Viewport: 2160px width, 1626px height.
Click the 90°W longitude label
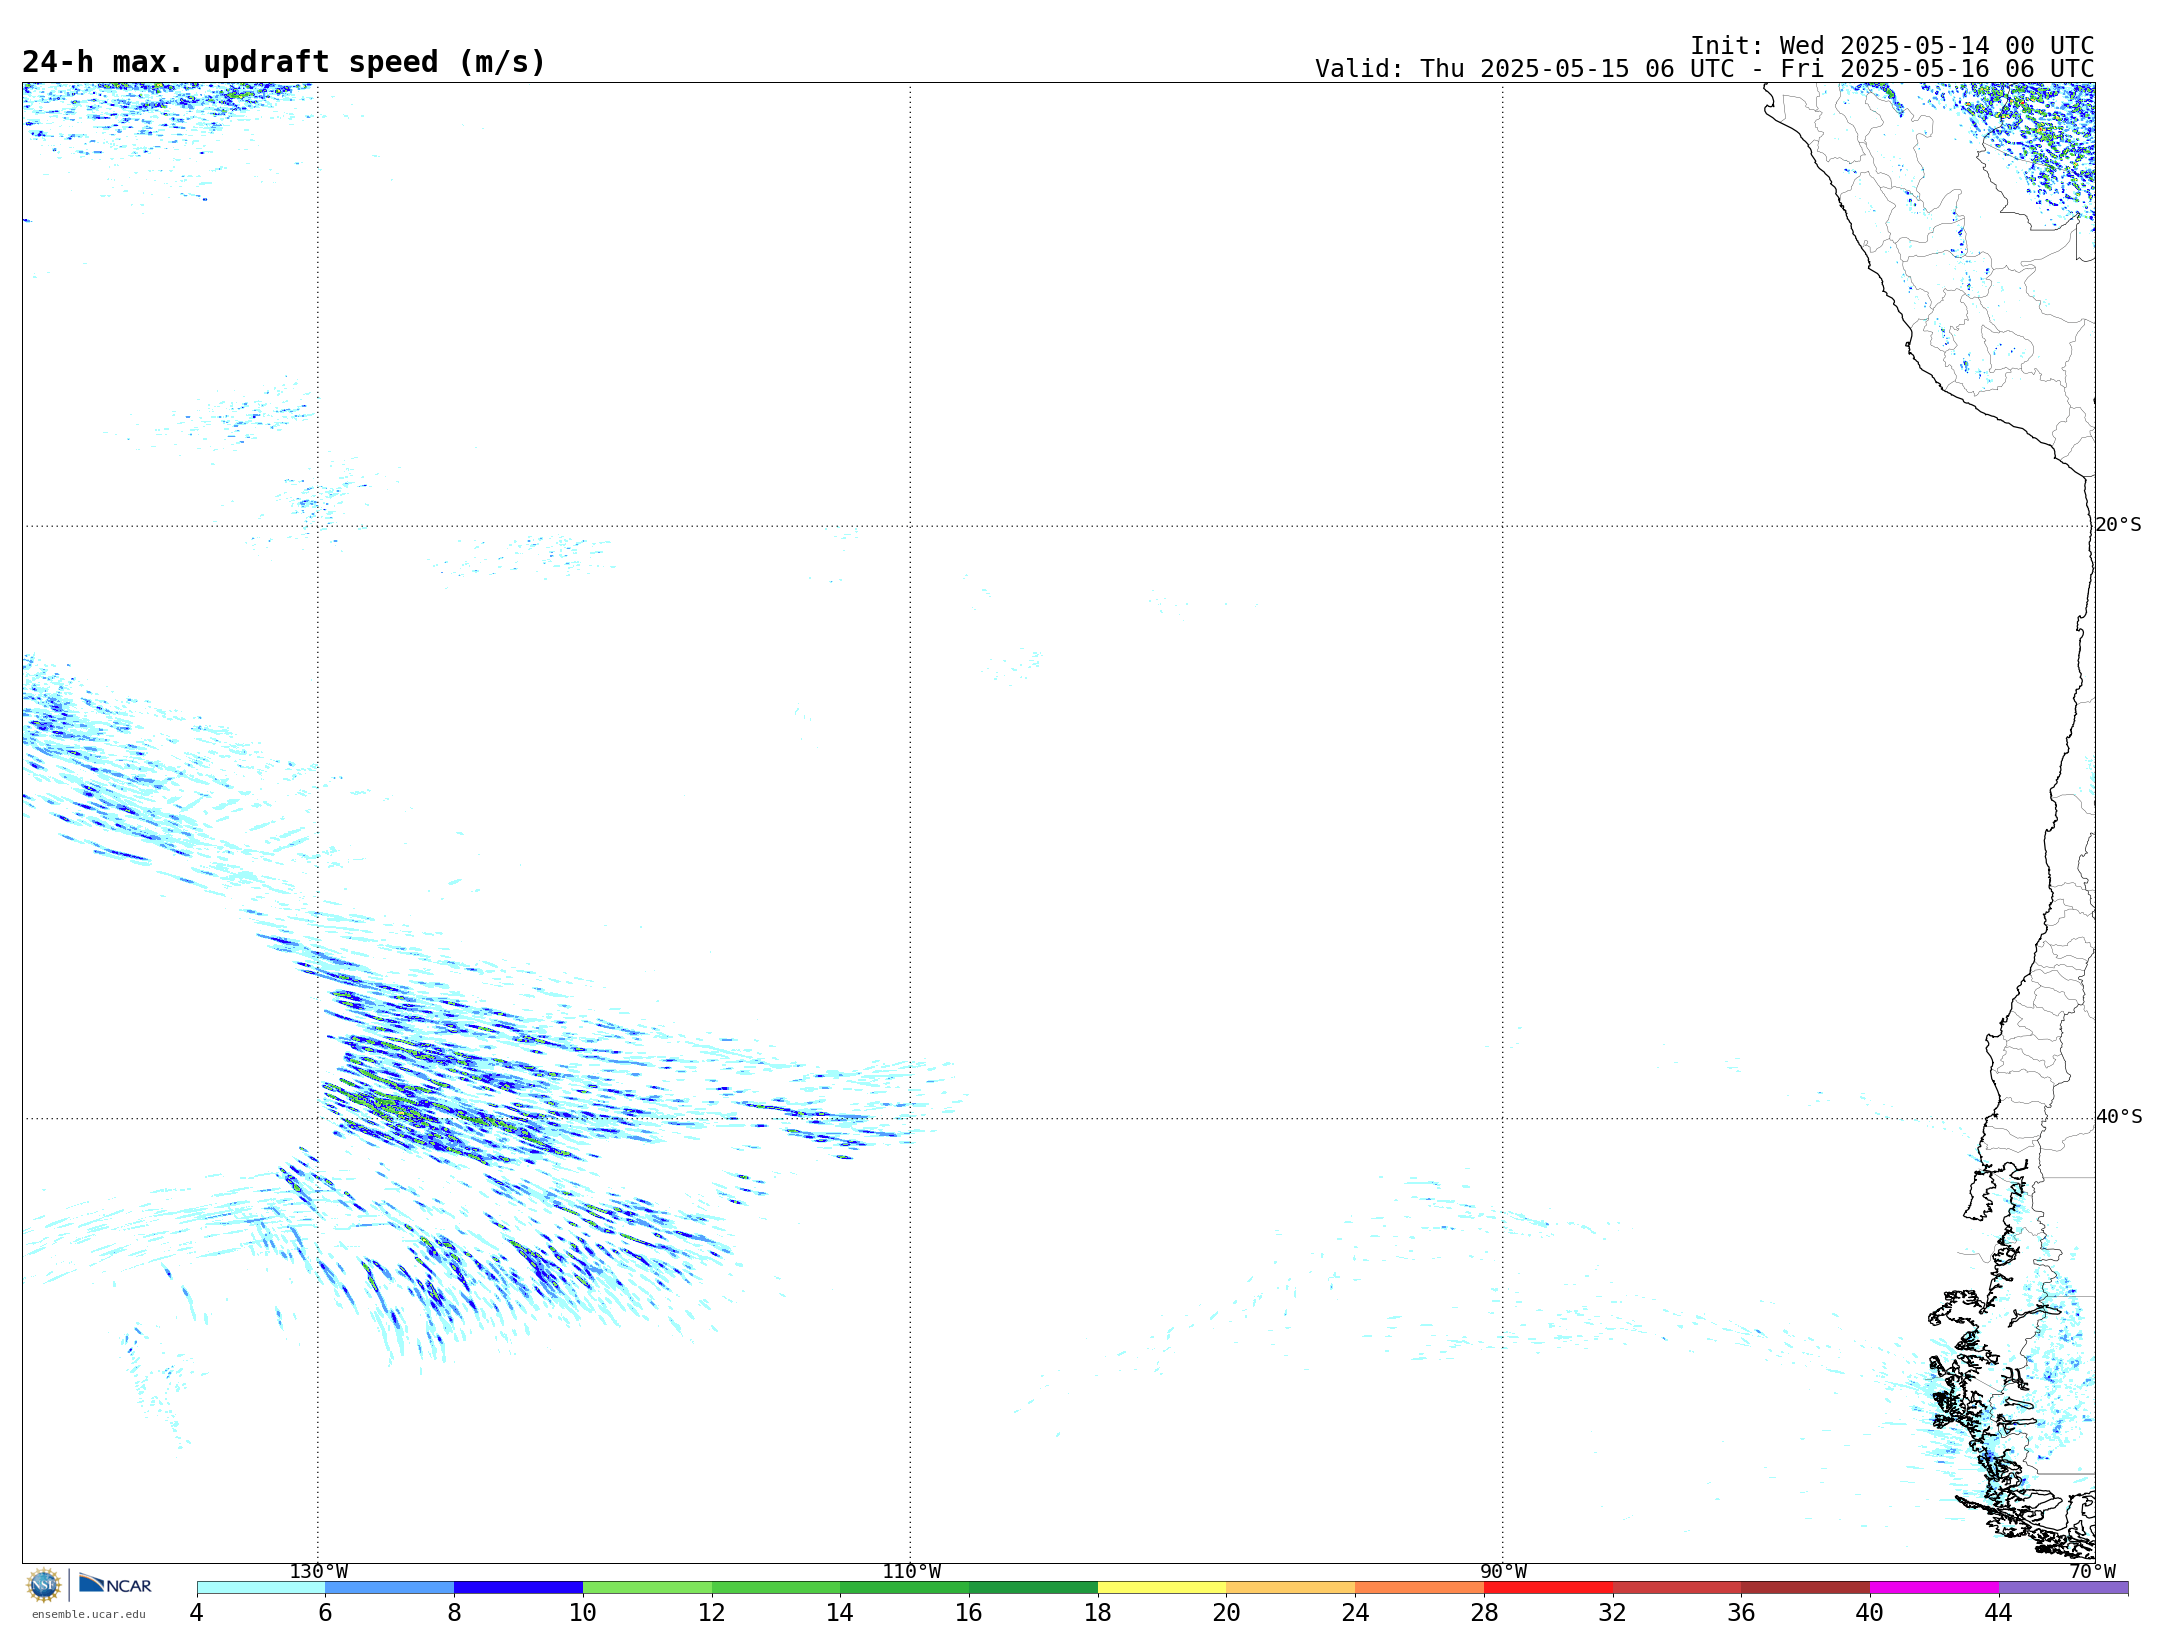1503,1572
